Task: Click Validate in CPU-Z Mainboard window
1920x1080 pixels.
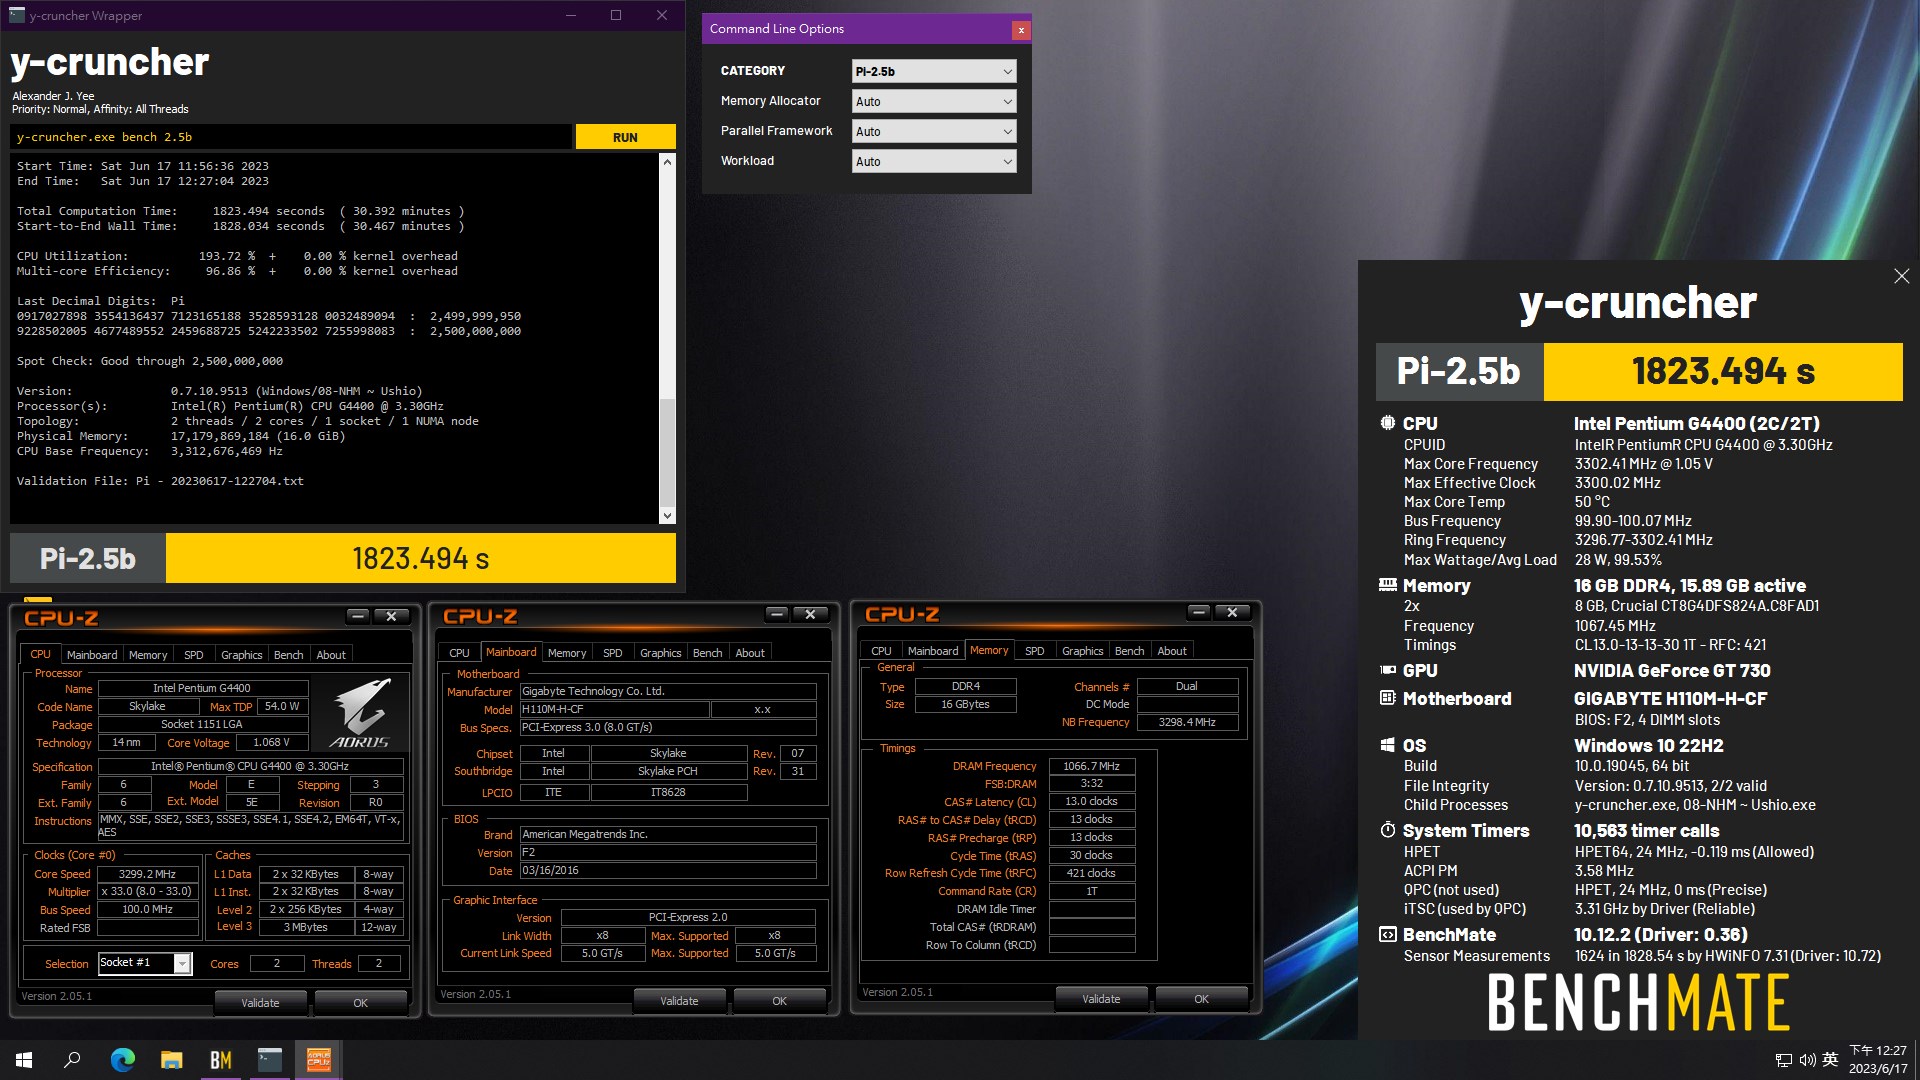Action: point(679,1001)
